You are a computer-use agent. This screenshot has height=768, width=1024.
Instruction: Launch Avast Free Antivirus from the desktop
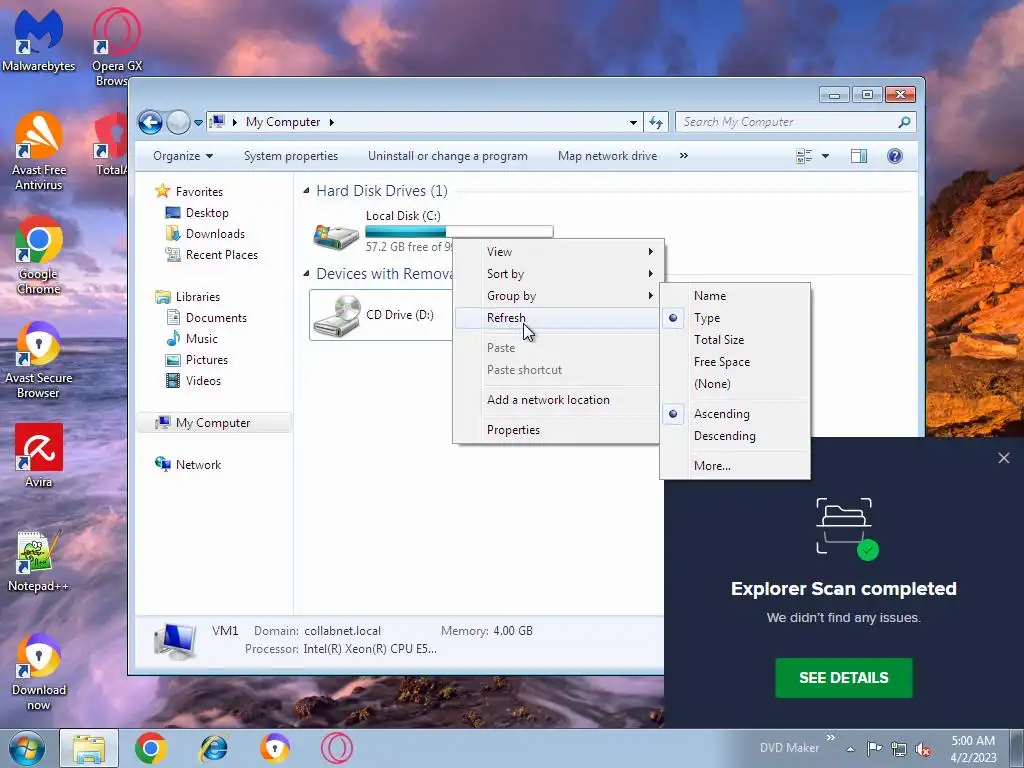point(39,152)
